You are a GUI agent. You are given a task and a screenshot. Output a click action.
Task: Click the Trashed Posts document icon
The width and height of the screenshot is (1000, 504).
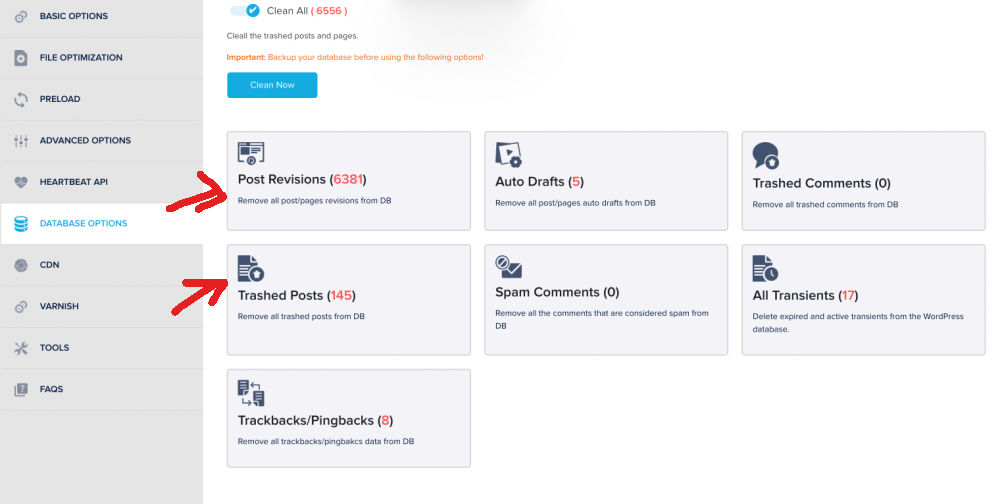coord(251,269)
